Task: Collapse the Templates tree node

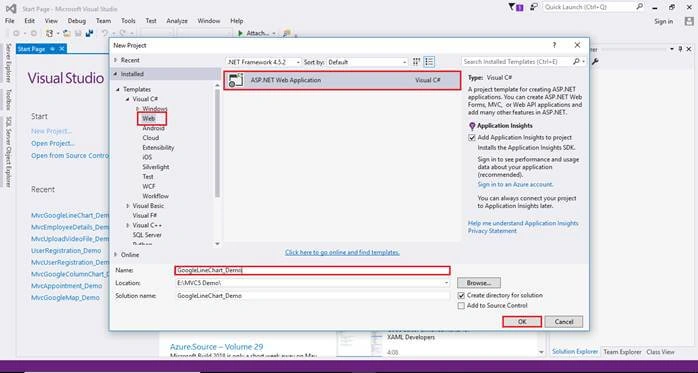Action: coord(118,89)
